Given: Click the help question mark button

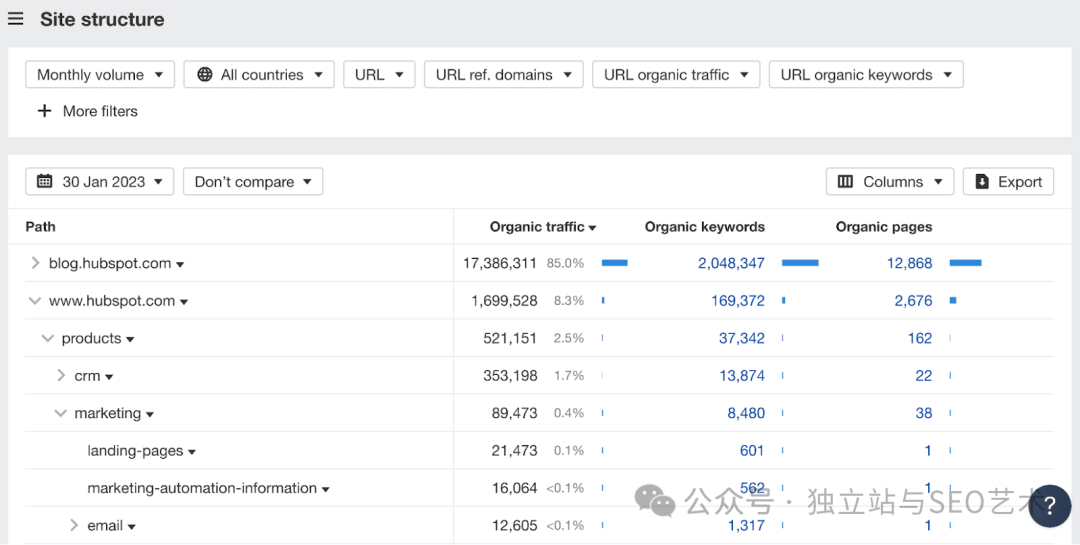Looking at the screenshot, I should [x=1049, y=506].
